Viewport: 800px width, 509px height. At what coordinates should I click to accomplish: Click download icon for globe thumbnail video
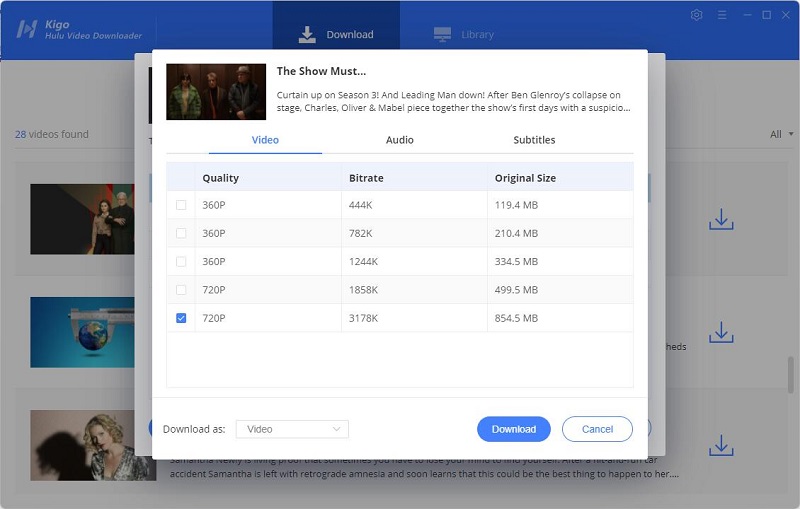coord(721,332)
